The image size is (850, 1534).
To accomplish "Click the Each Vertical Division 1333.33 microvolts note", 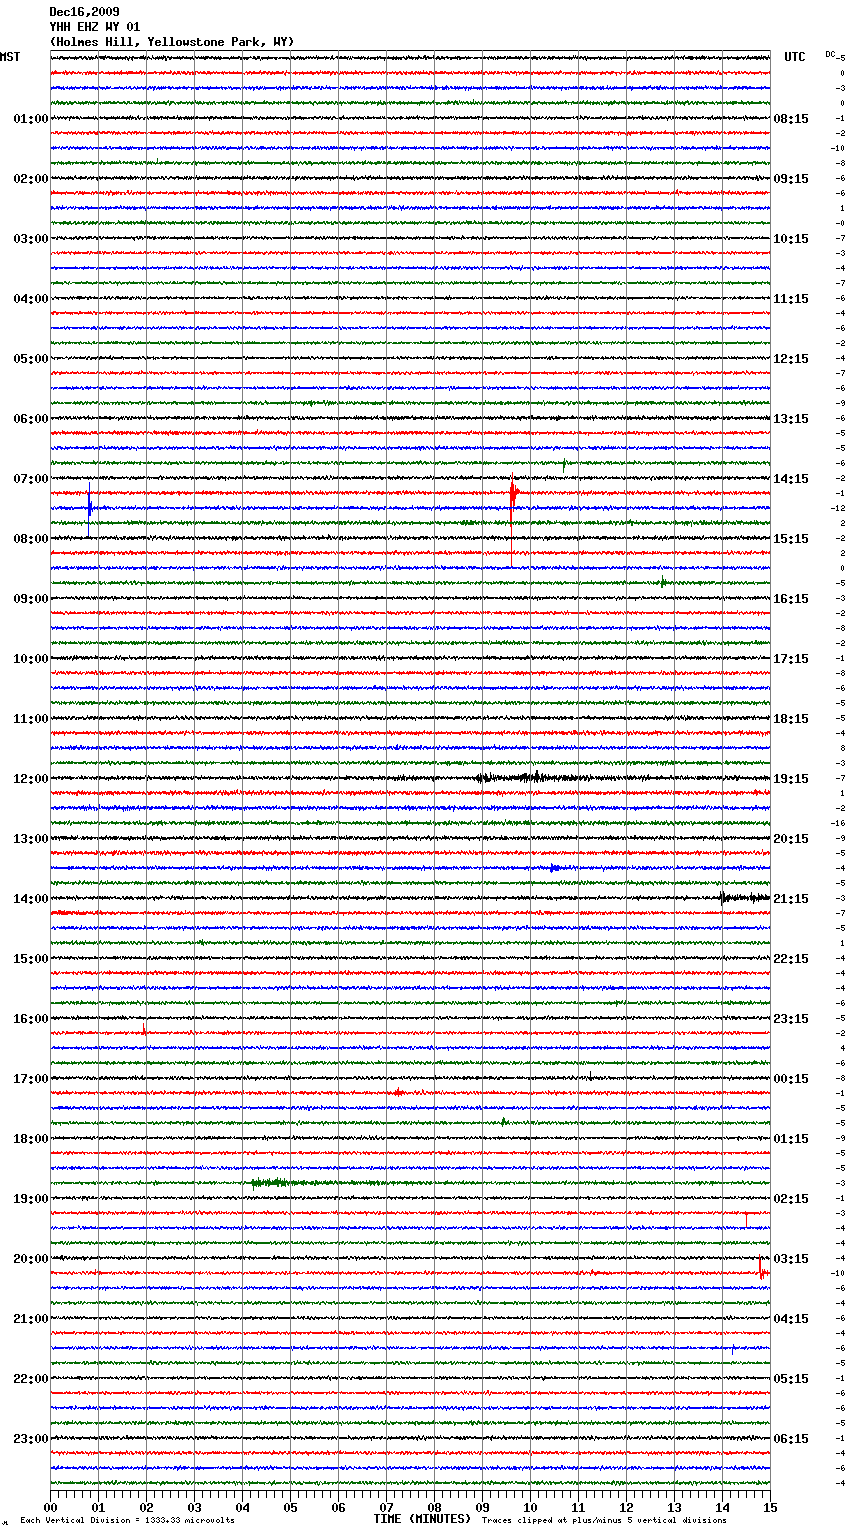I will 127,1520.
